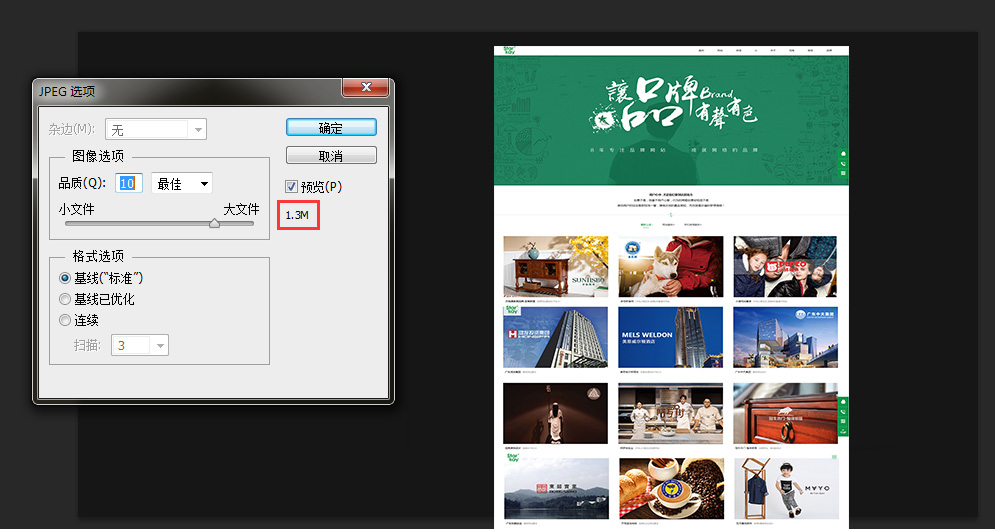Select the 基线("标准") radio option
Viewport: 995px width, 529px height.
66,278
